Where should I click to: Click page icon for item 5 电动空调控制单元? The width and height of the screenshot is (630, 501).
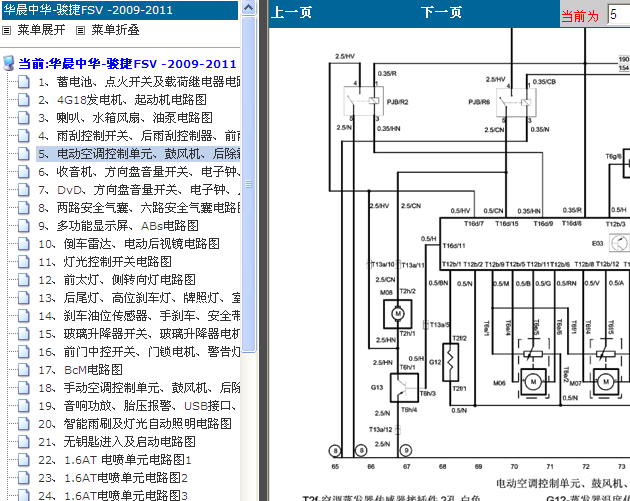pyautogui.click(x=24, y=154)
